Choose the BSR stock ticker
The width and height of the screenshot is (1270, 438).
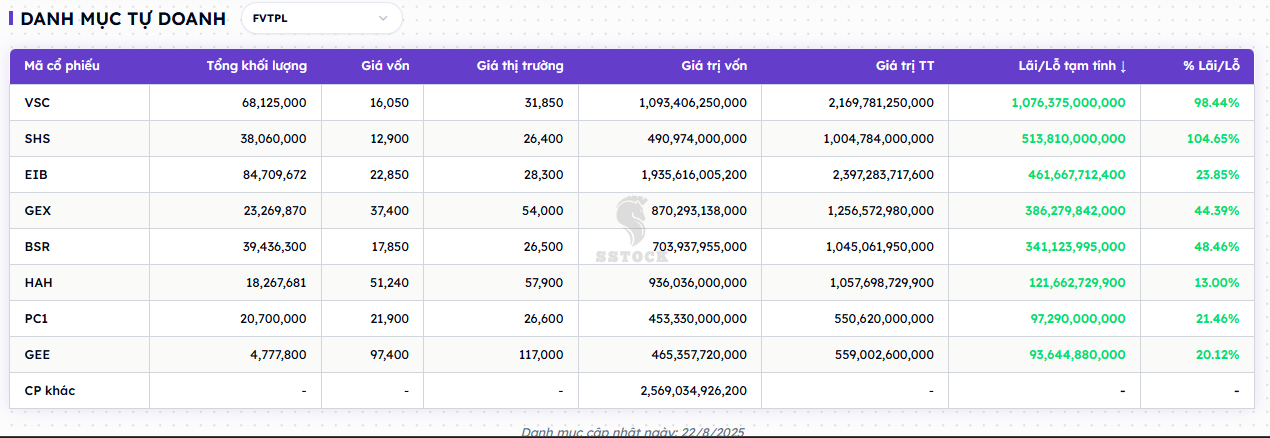click(x=36, y=247)
